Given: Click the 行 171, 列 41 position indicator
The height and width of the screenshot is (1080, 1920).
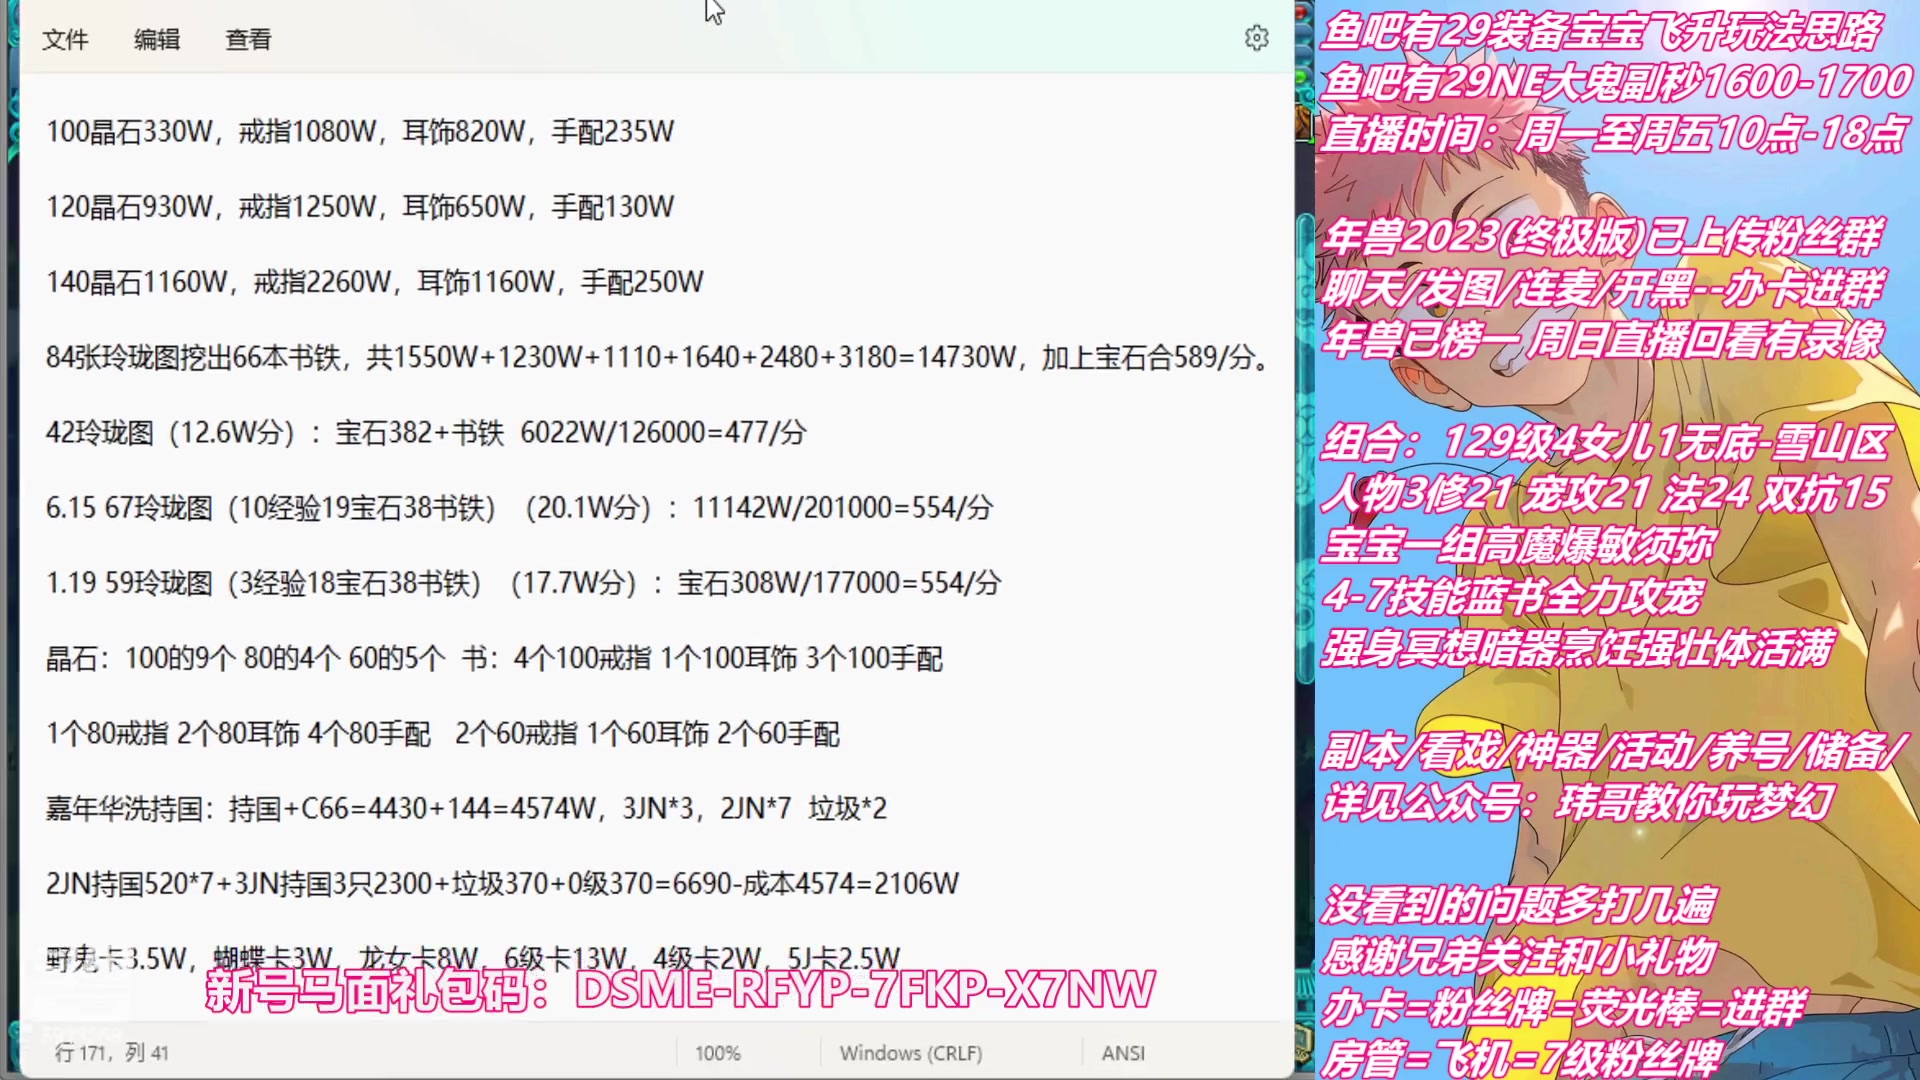Looking at the screenshot, I should pyautogui.click(x=112, y=1052).
